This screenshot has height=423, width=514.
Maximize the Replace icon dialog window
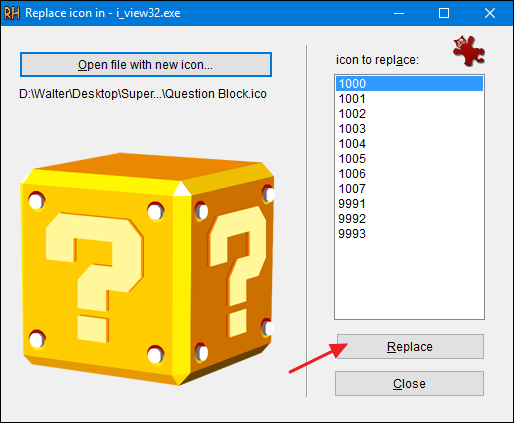(444, 13)
